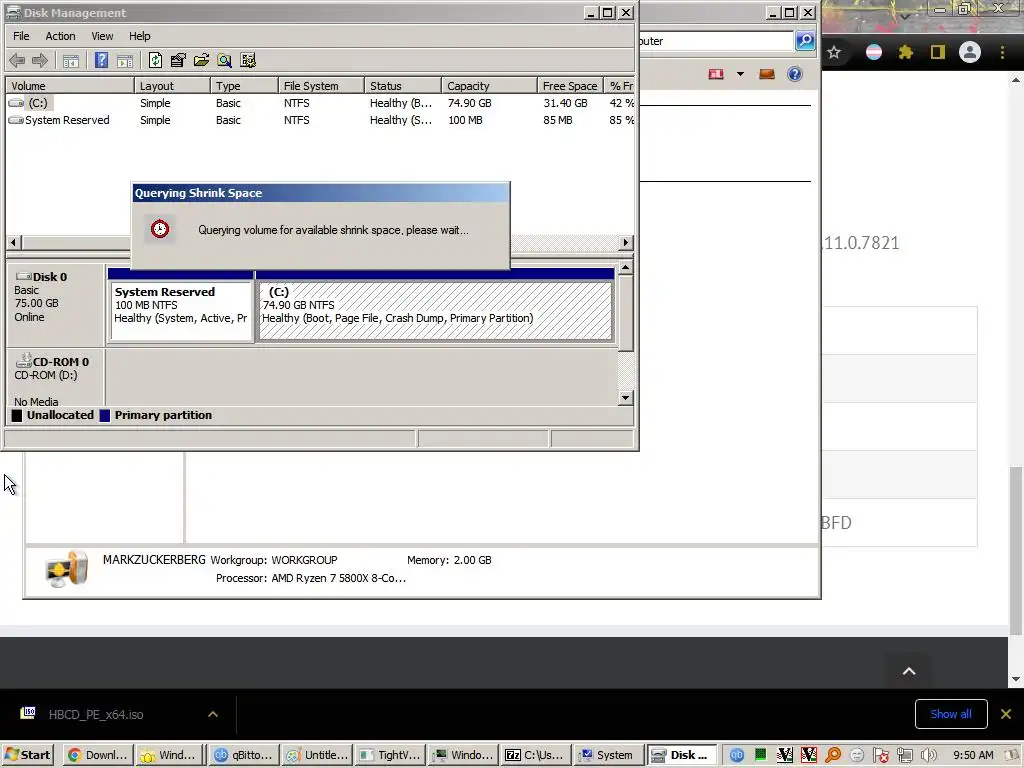Viewport: 1024px width, 768px height.
Task: Open the File menu
Action: coord(21,36)
